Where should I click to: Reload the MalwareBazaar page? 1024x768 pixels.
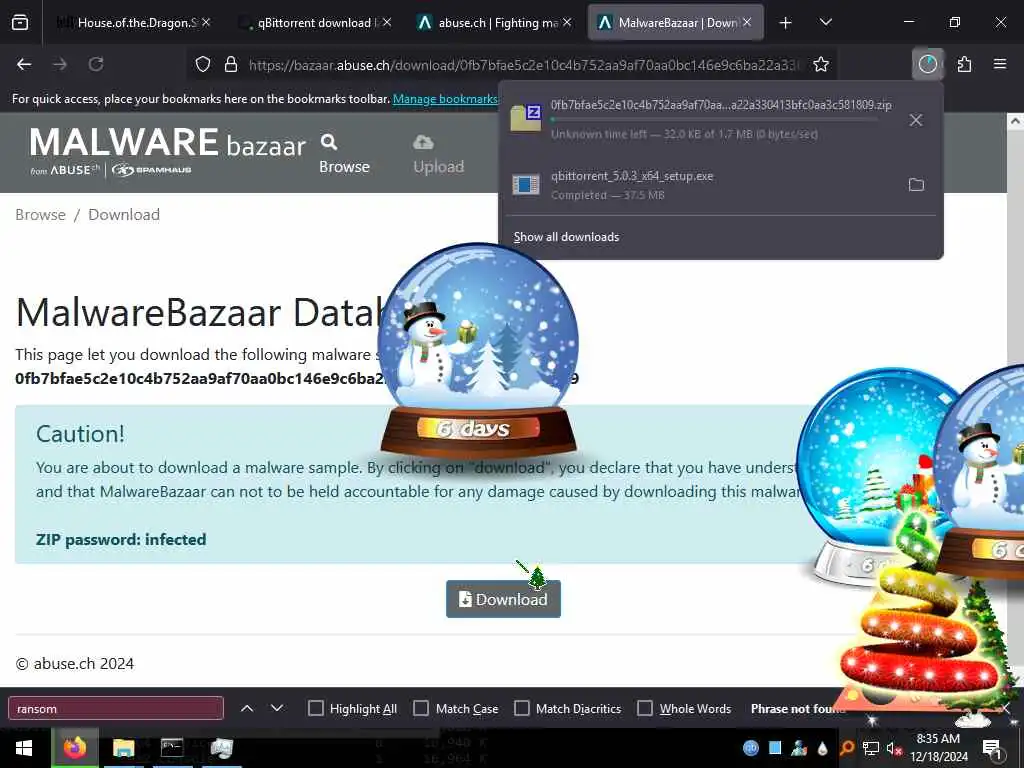(x=96, y=64)
